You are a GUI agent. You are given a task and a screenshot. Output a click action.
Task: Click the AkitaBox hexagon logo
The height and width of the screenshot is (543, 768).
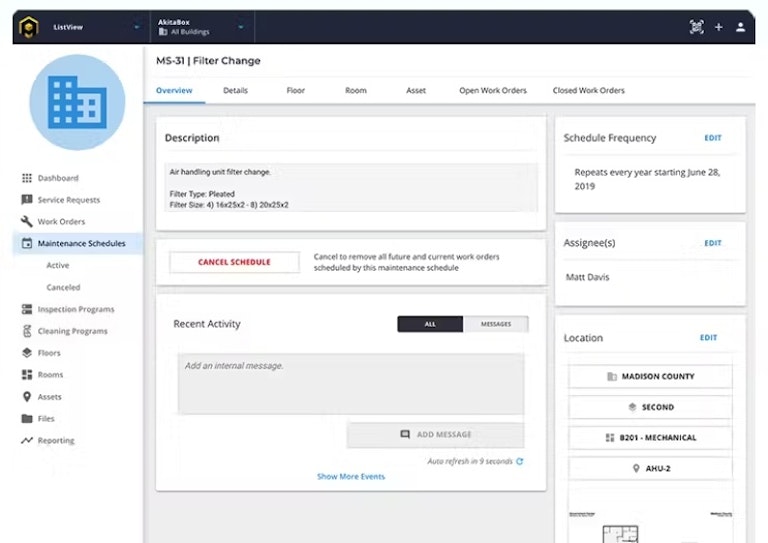coord(28,27)
